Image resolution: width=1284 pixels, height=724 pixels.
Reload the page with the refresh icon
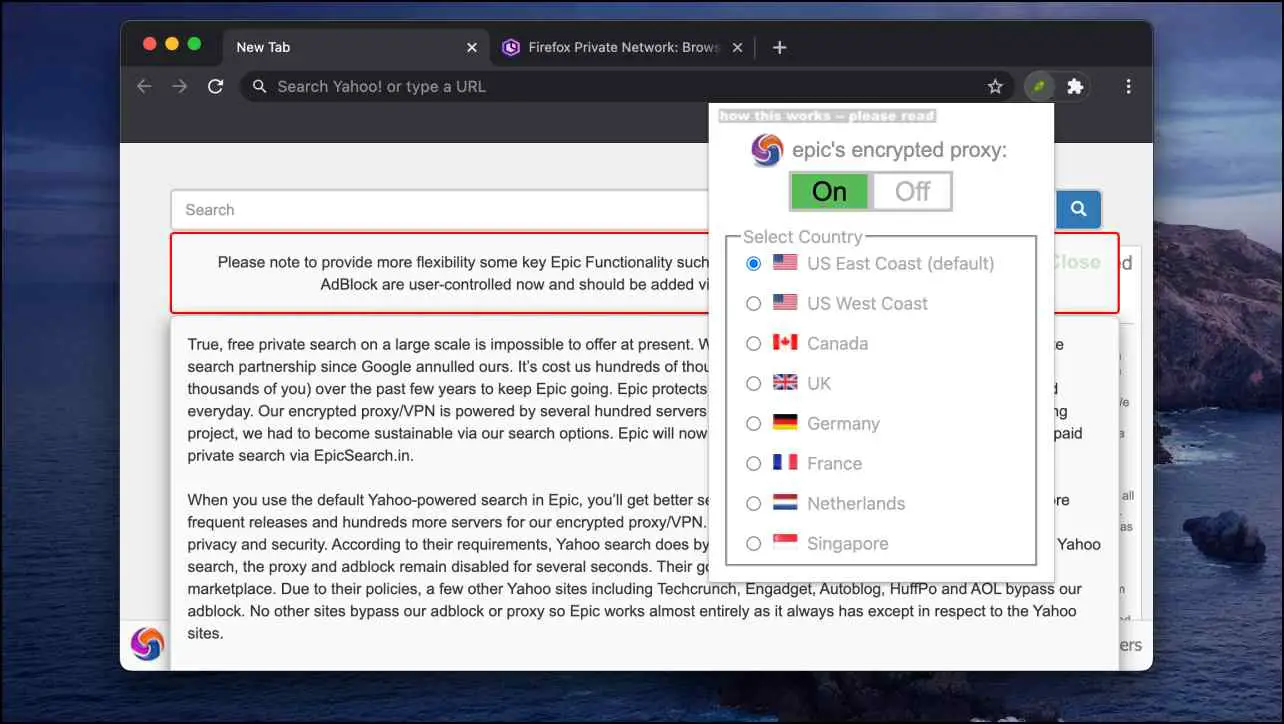[x=215, y=87]
